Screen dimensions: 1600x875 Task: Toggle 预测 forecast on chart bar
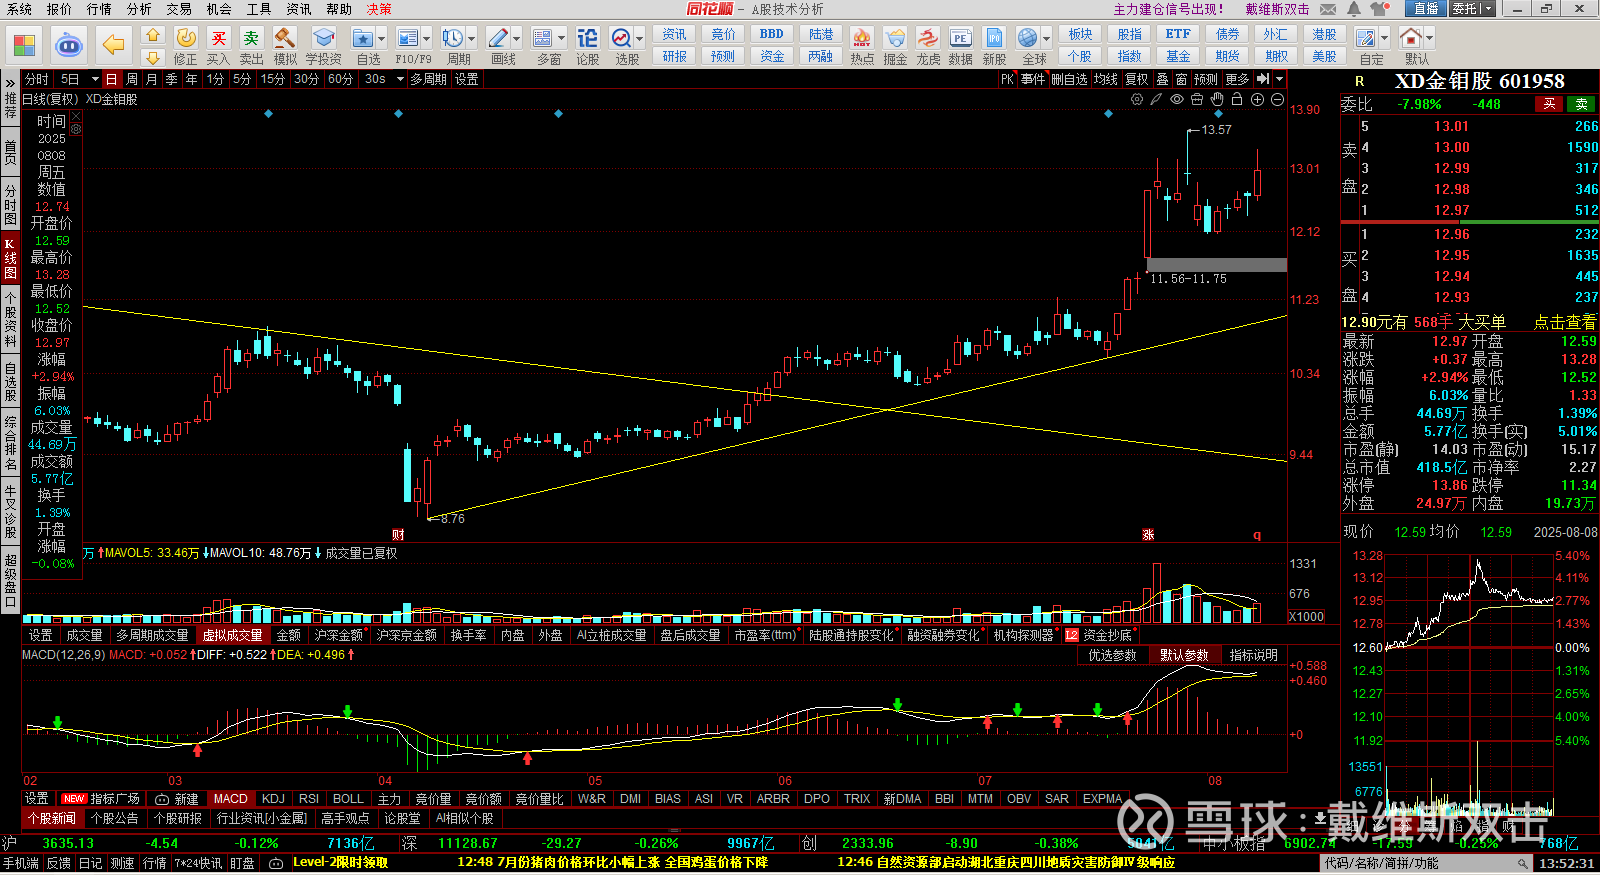1206,79
